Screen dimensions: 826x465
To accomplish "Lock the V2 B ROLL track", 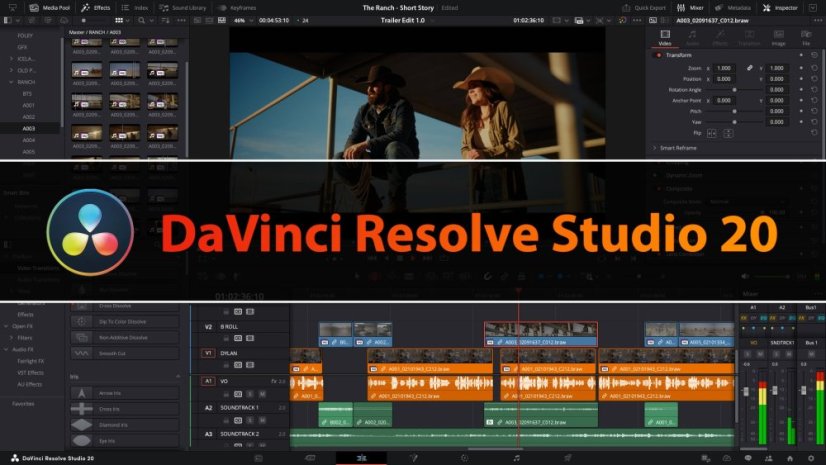I will pos(226,338).
